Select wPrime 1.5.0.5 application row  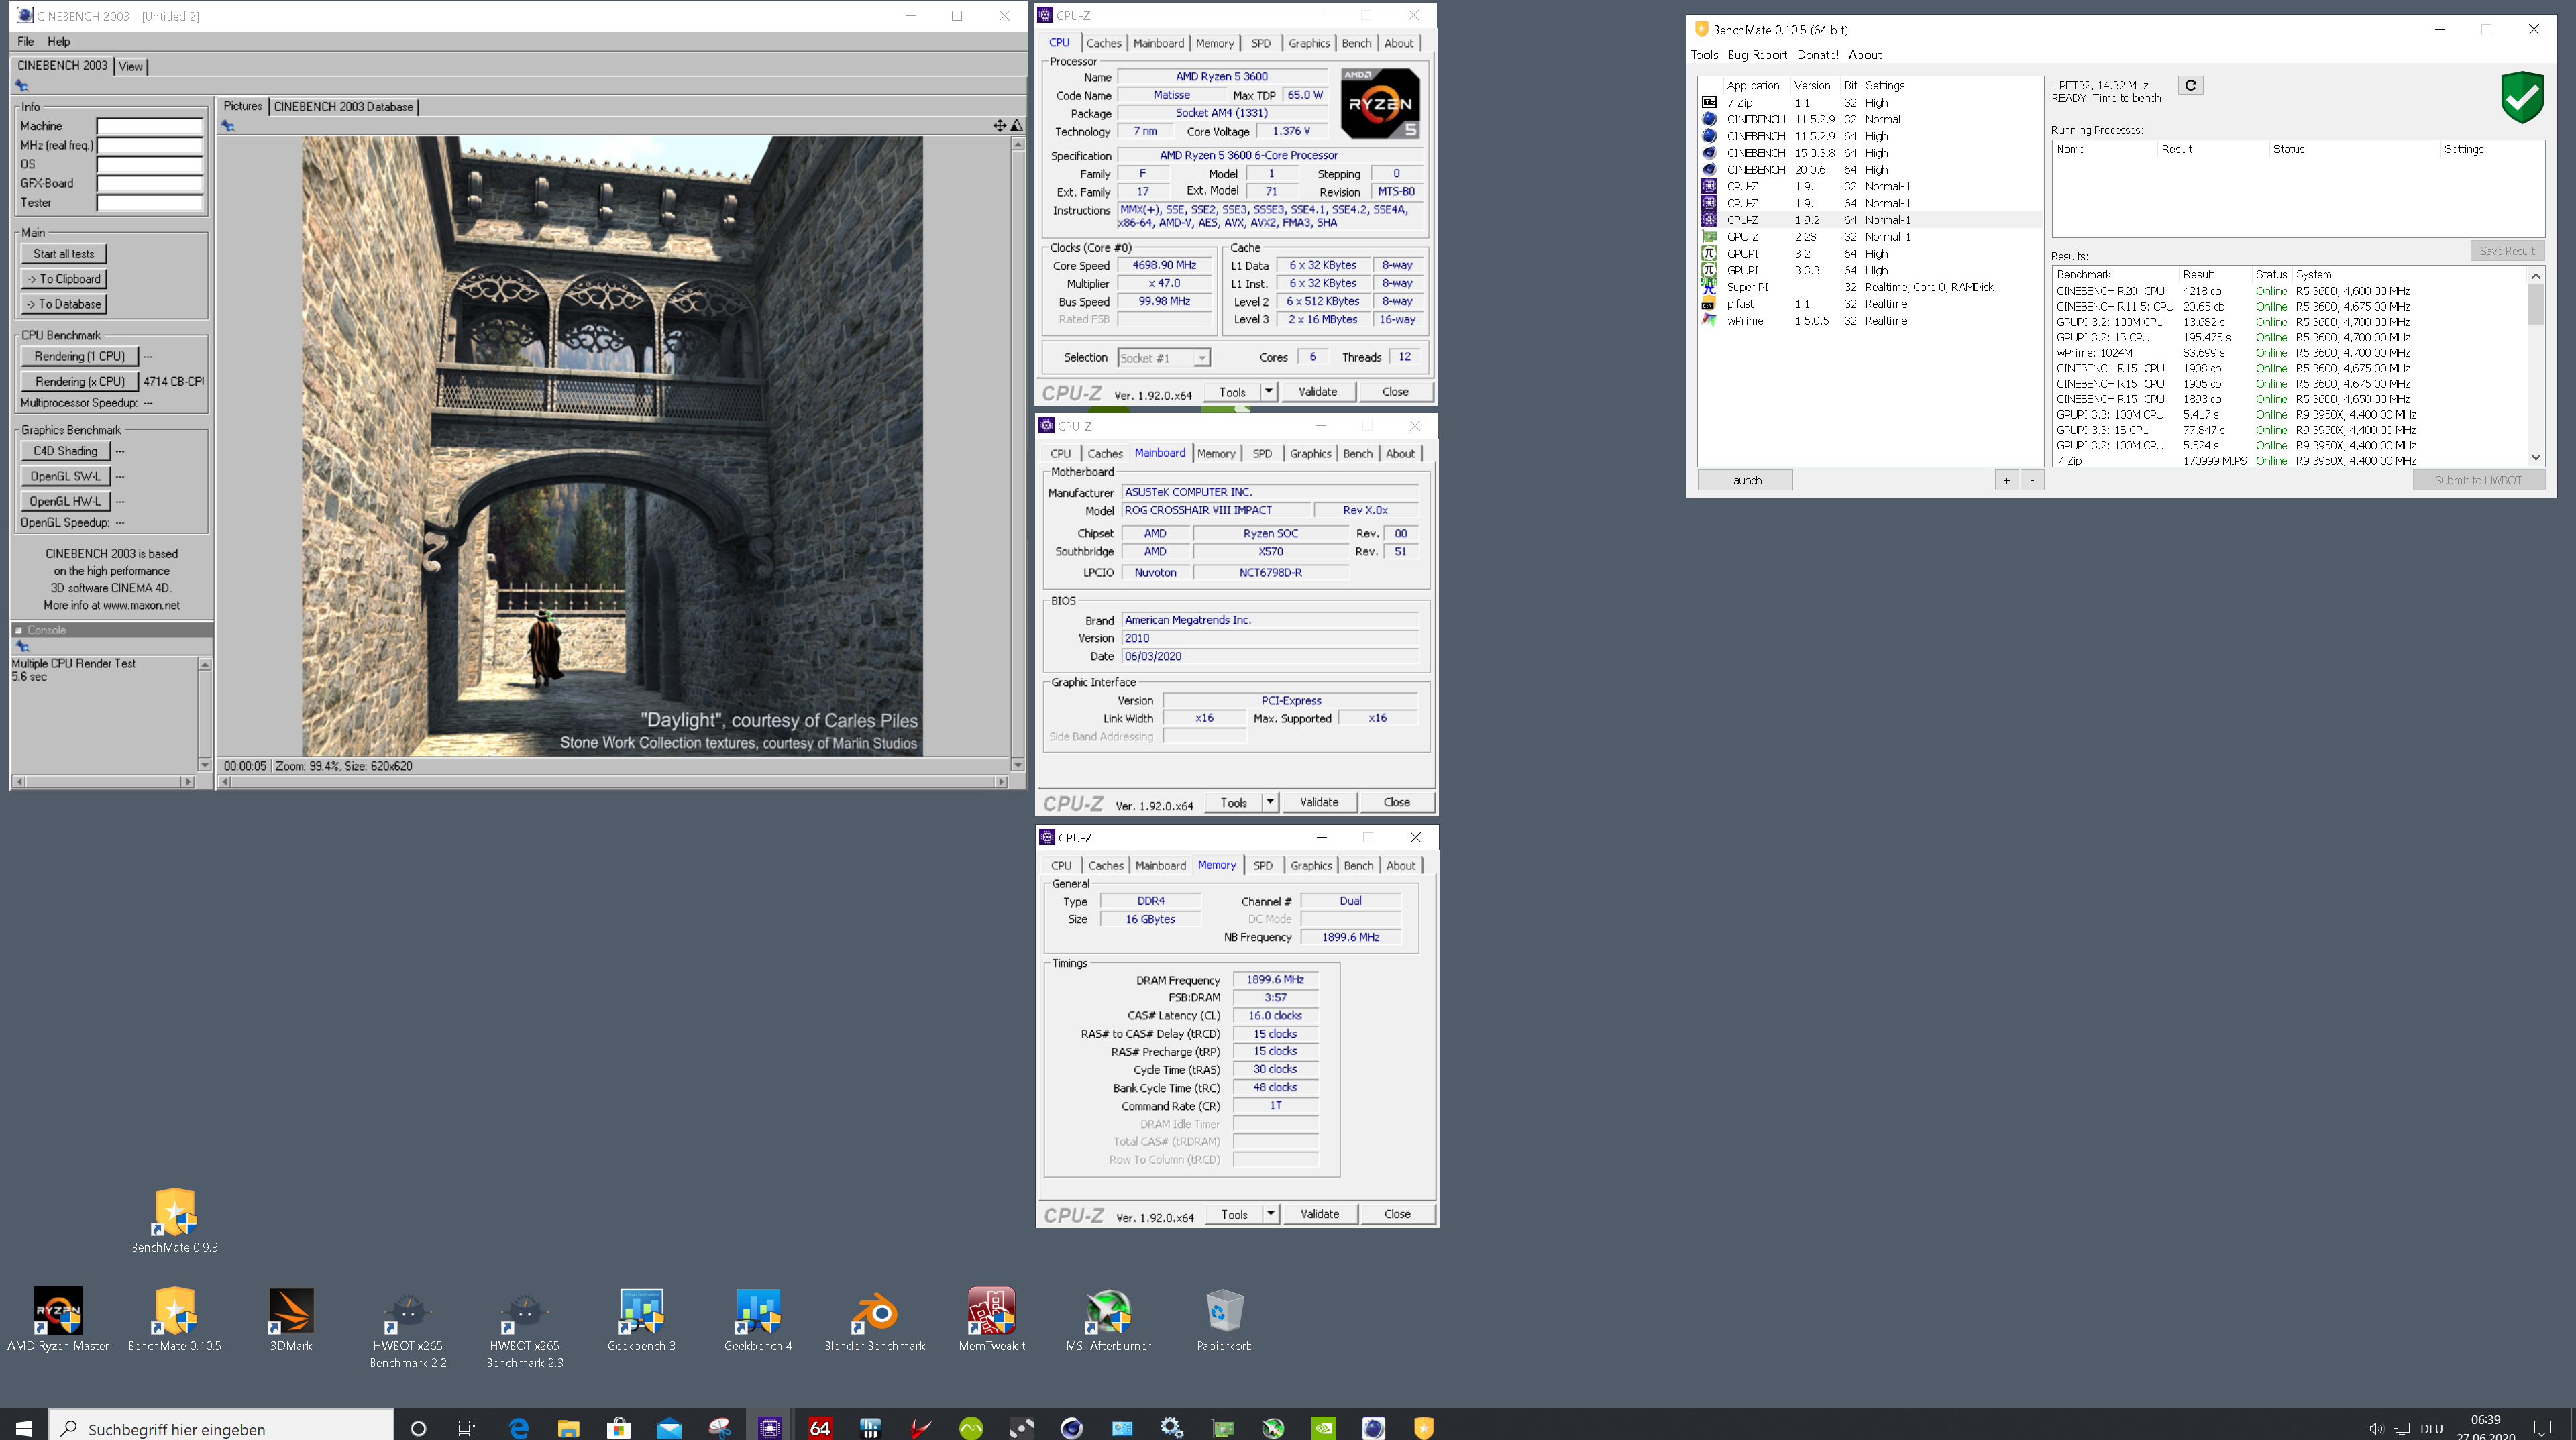(1870, 321)
